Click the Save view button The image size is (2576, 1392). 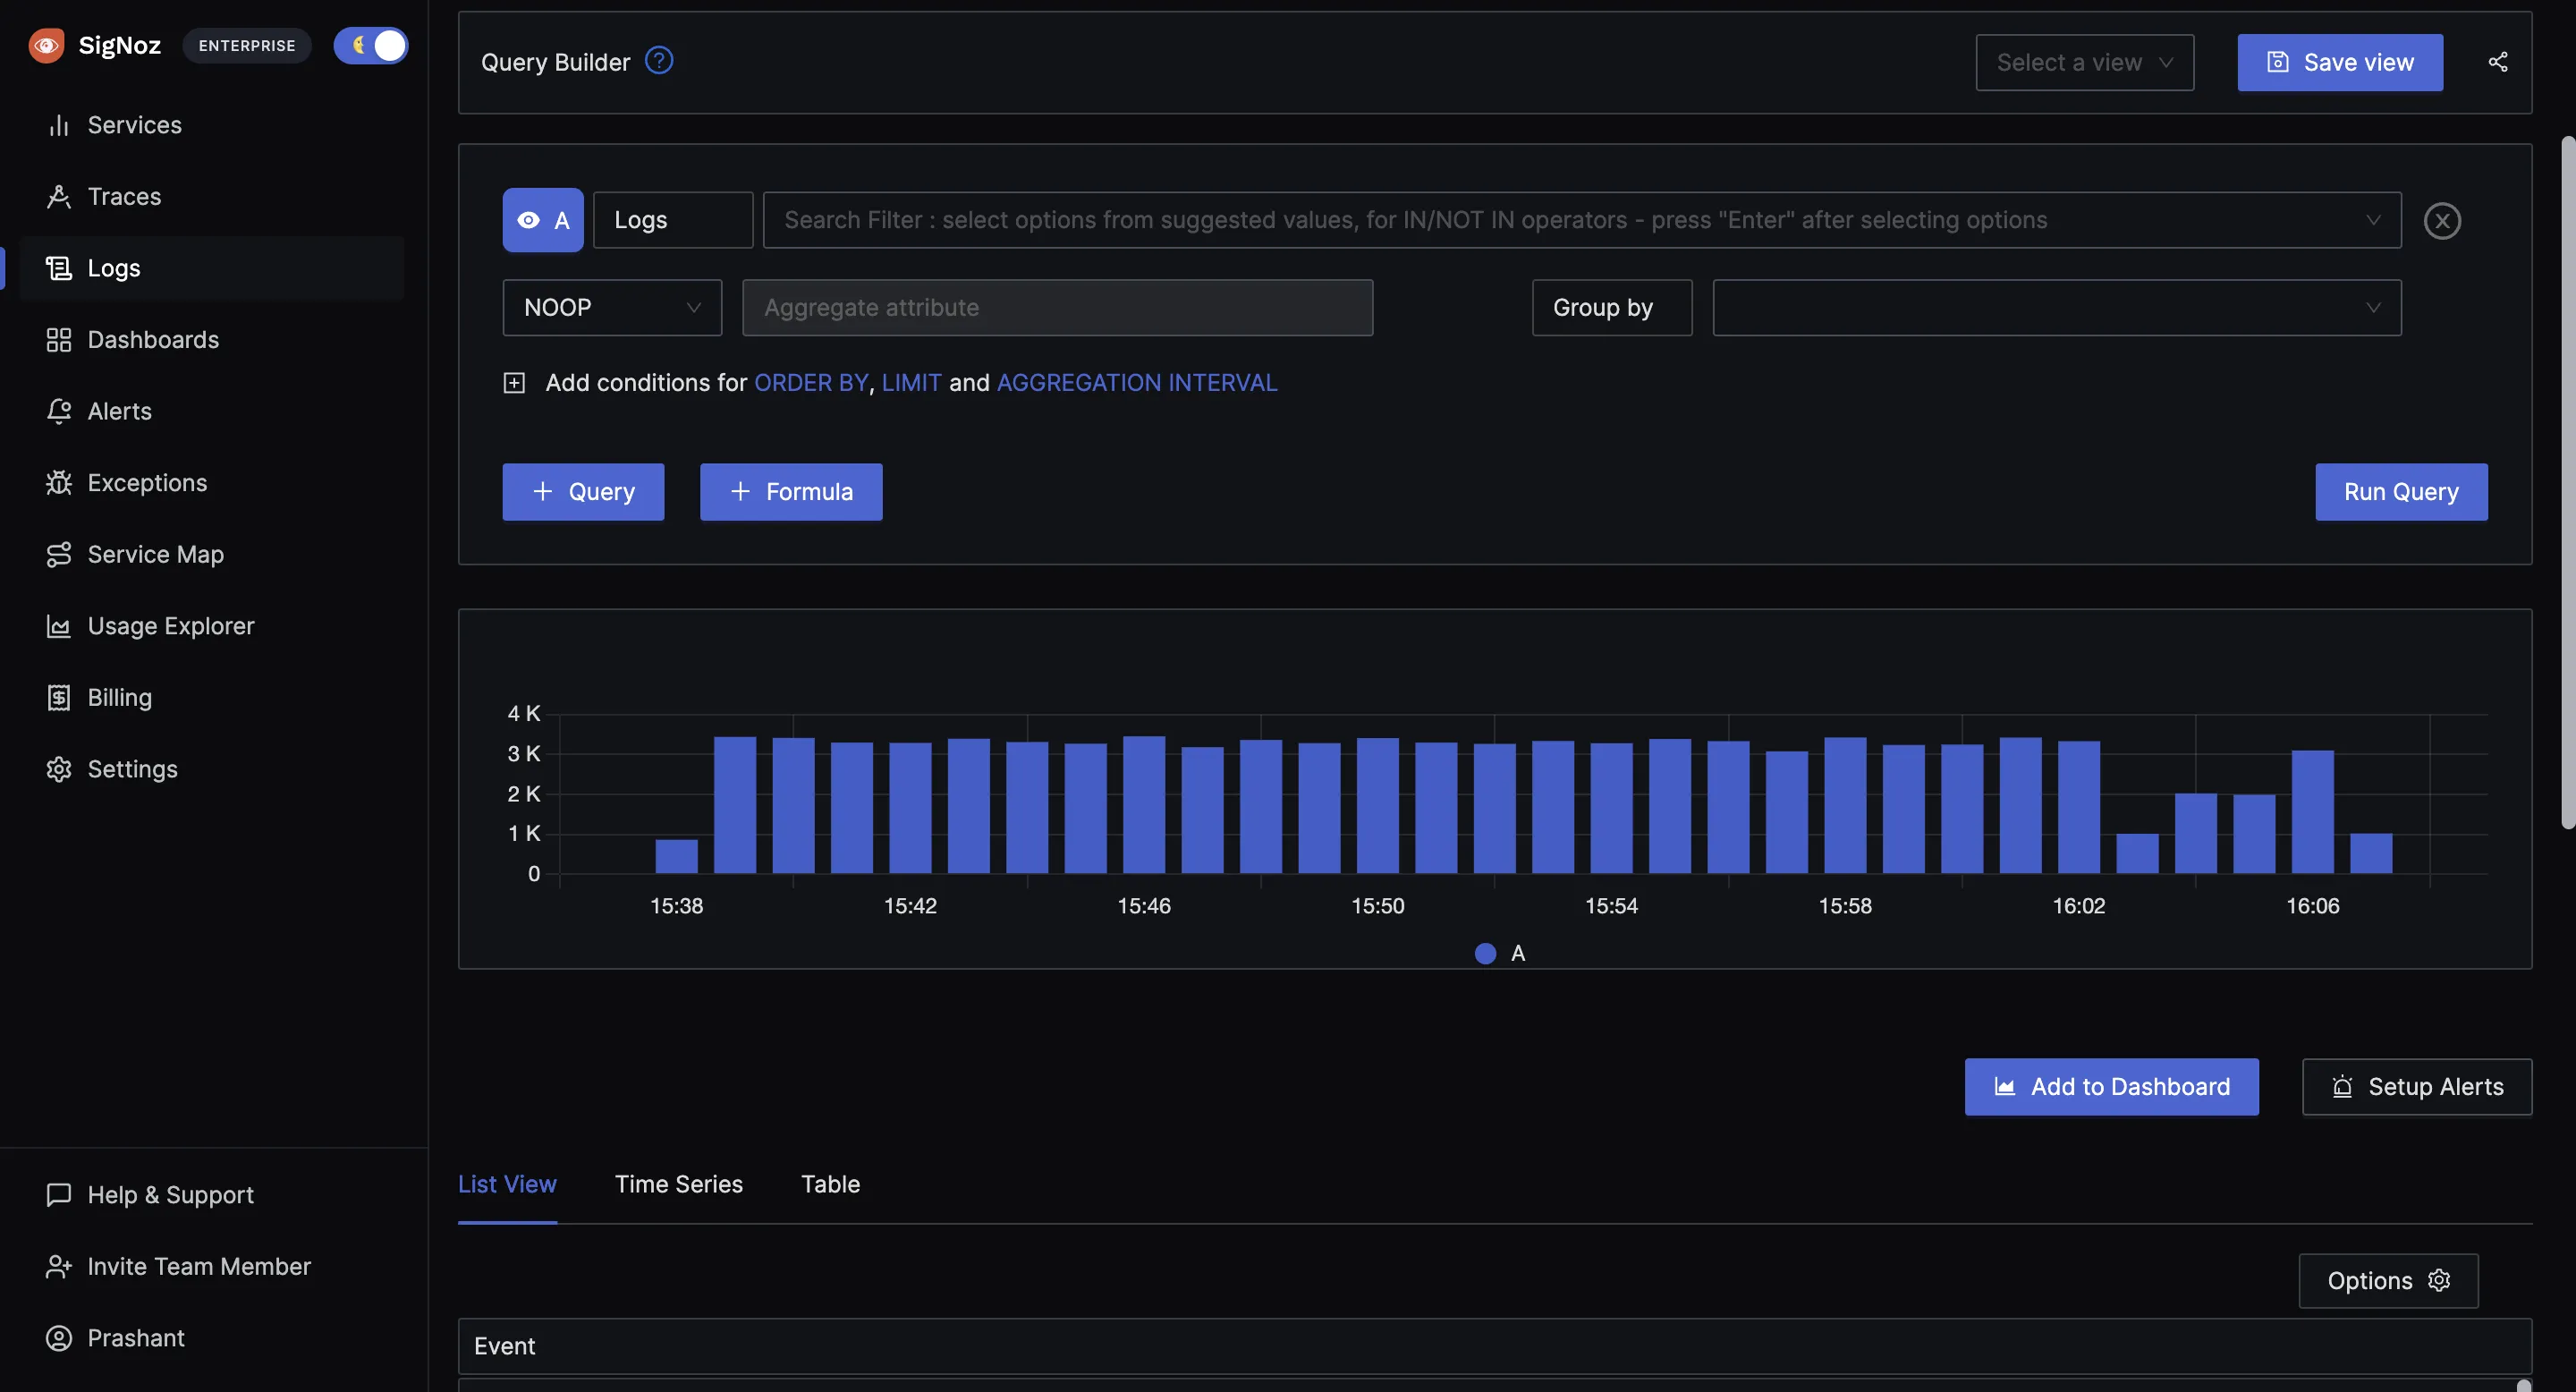(2340, 62)
